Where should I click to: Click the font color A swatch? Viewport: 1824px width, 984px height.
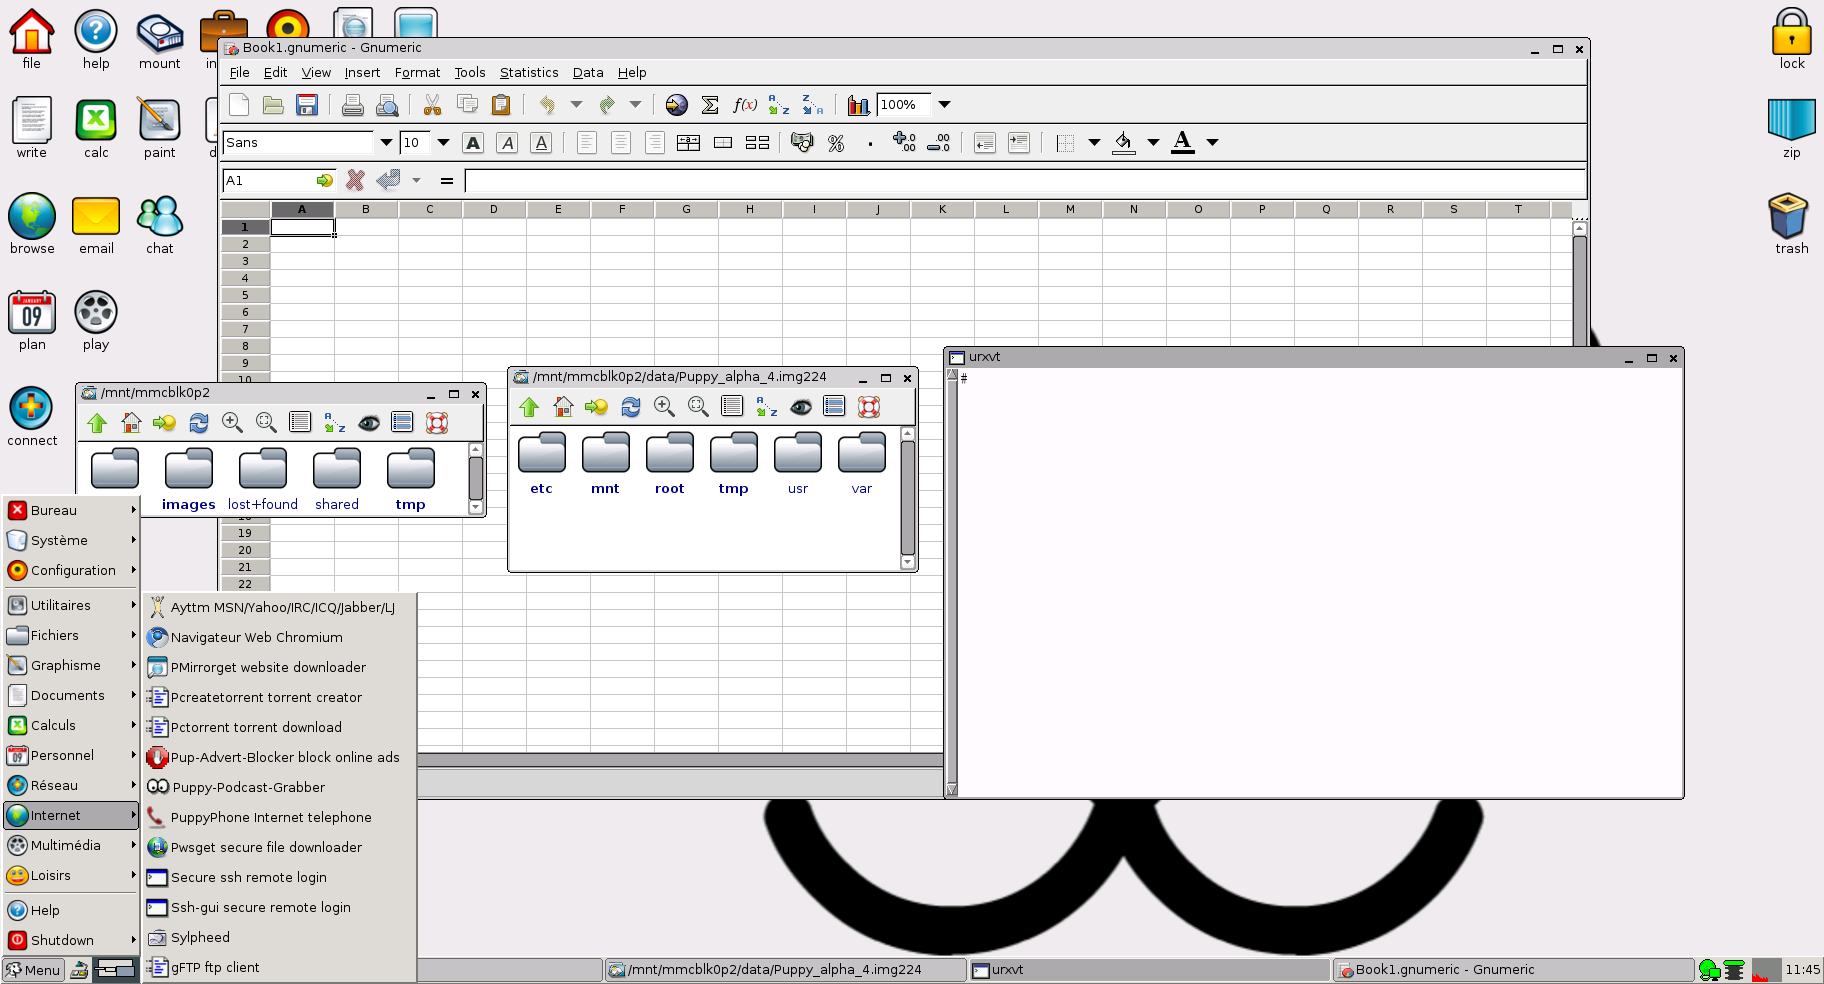tap(1183, 142)
